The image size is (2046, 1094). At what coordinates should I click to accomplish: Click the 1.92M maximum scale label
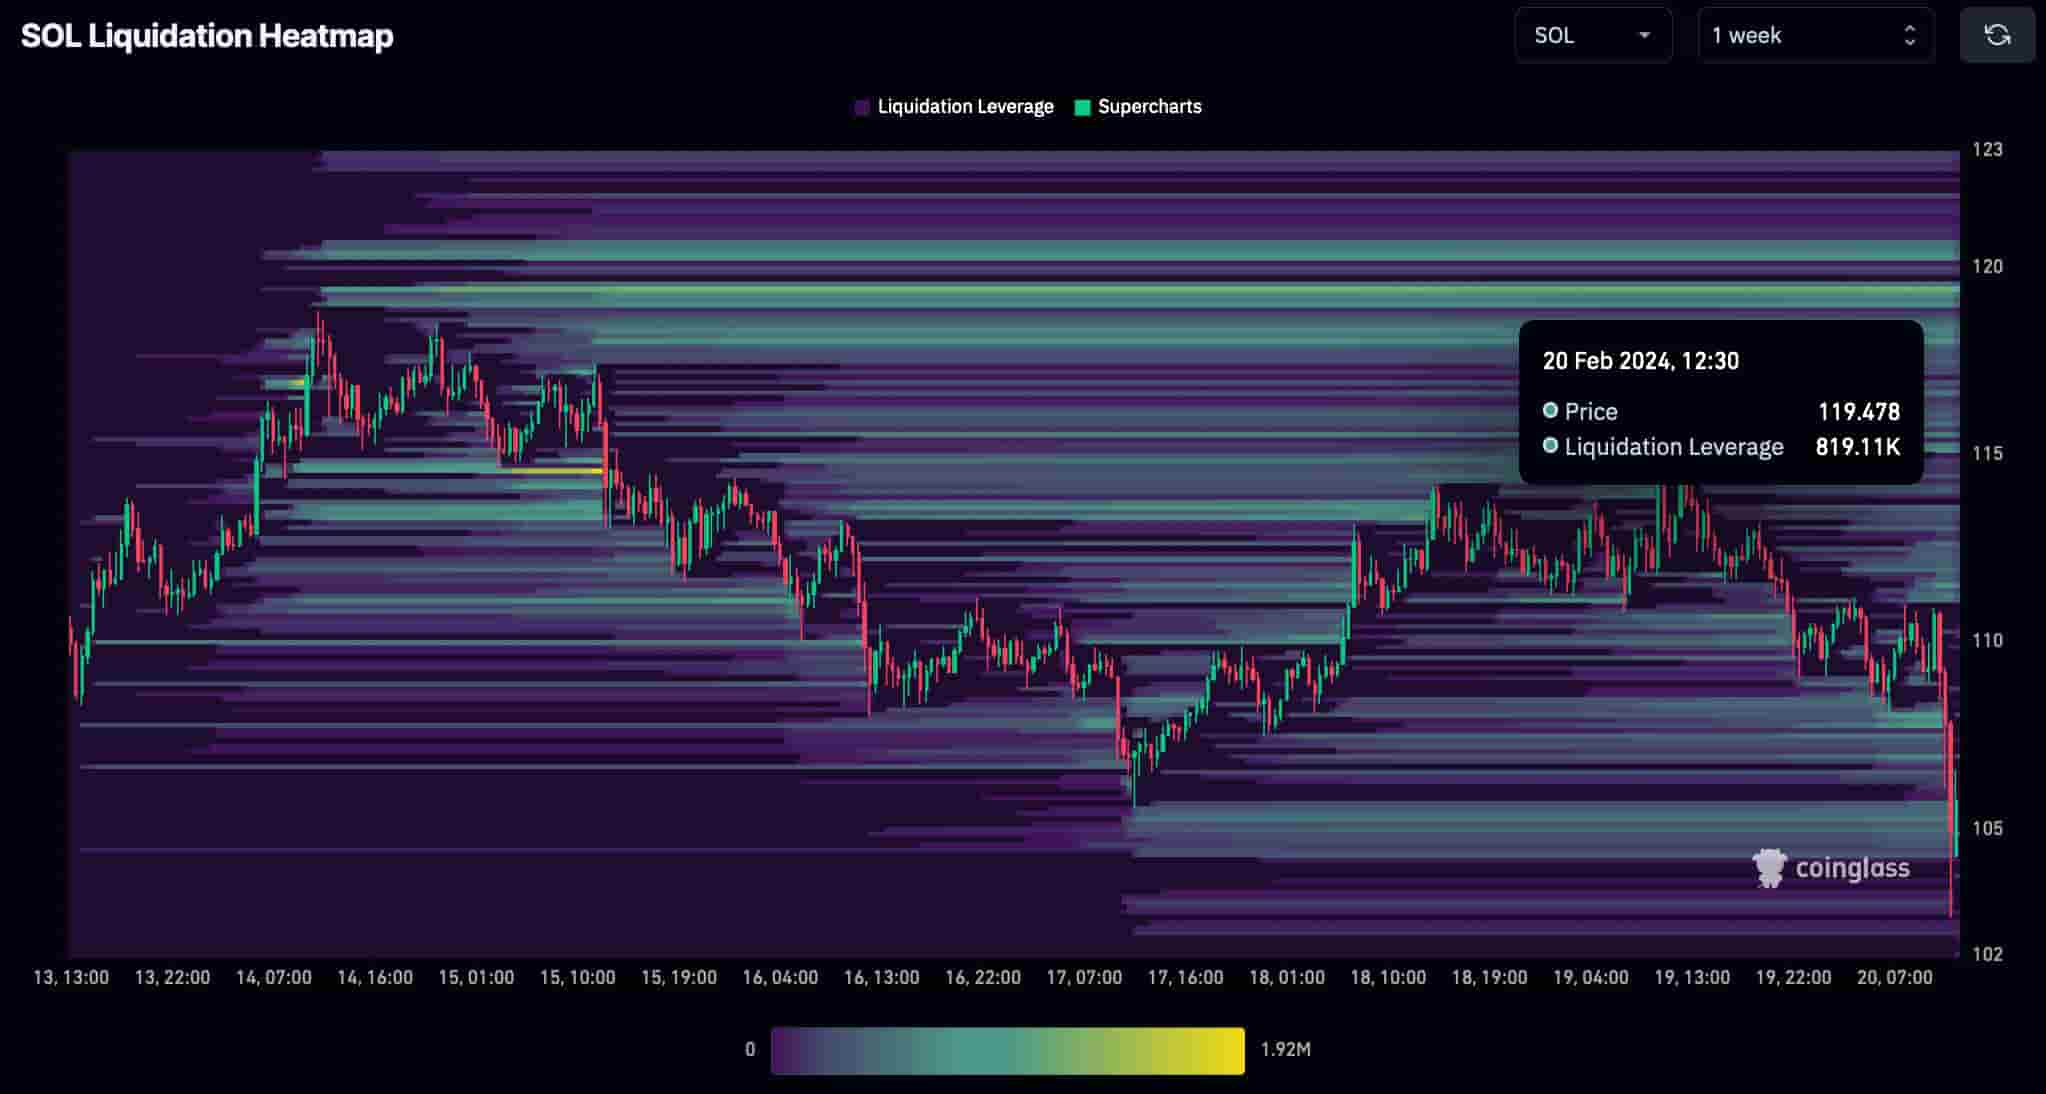pos(1286,1050)
